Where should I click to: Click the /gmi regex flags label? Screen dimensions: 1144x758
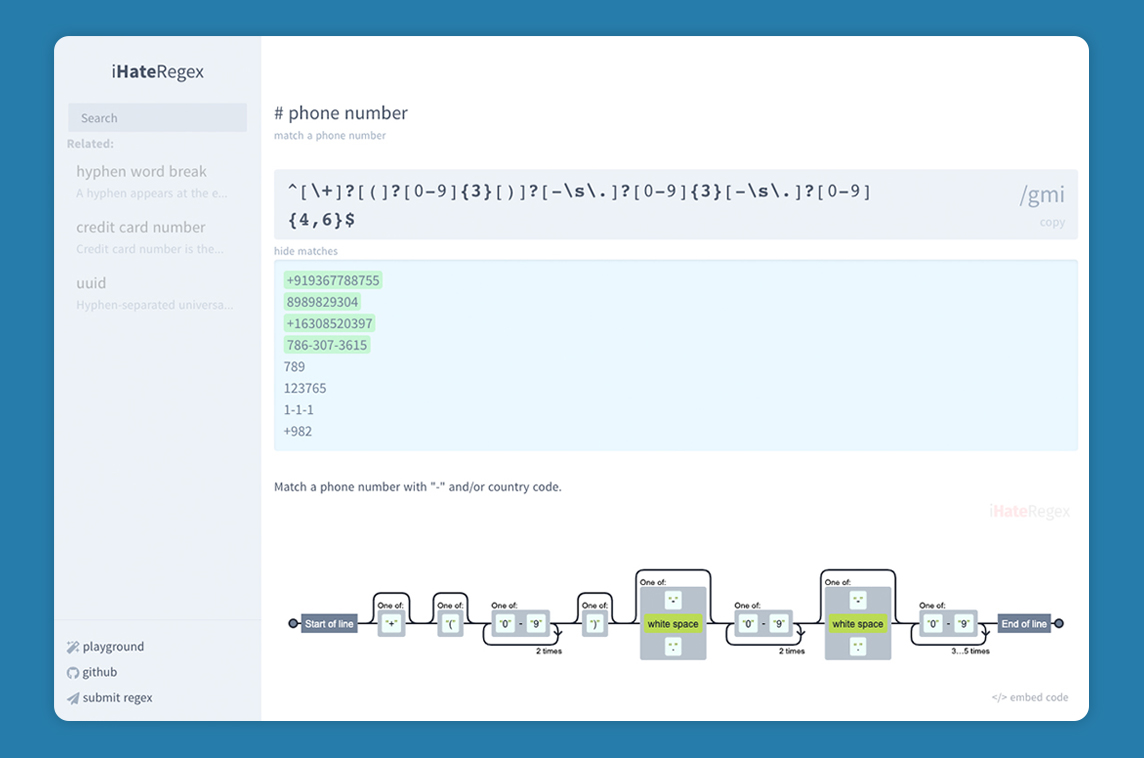click(1042, 194)
